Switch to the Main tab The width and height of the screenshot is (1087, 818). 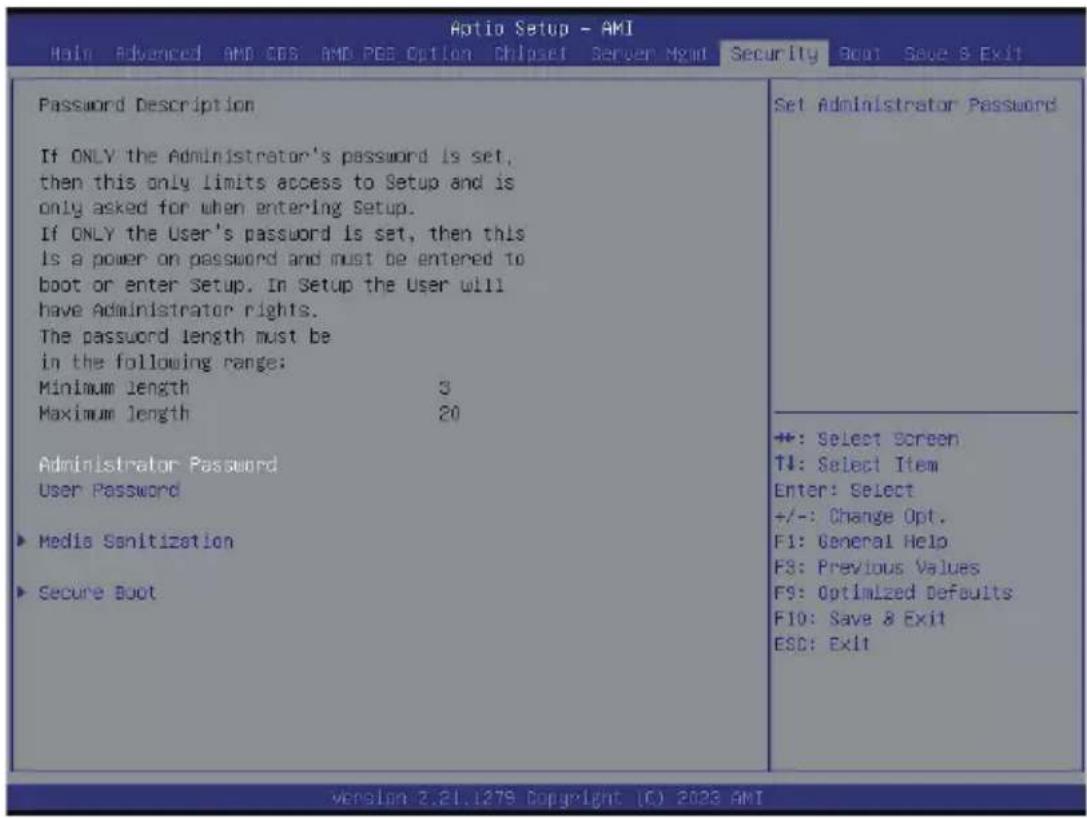click(x=71, y=53)
